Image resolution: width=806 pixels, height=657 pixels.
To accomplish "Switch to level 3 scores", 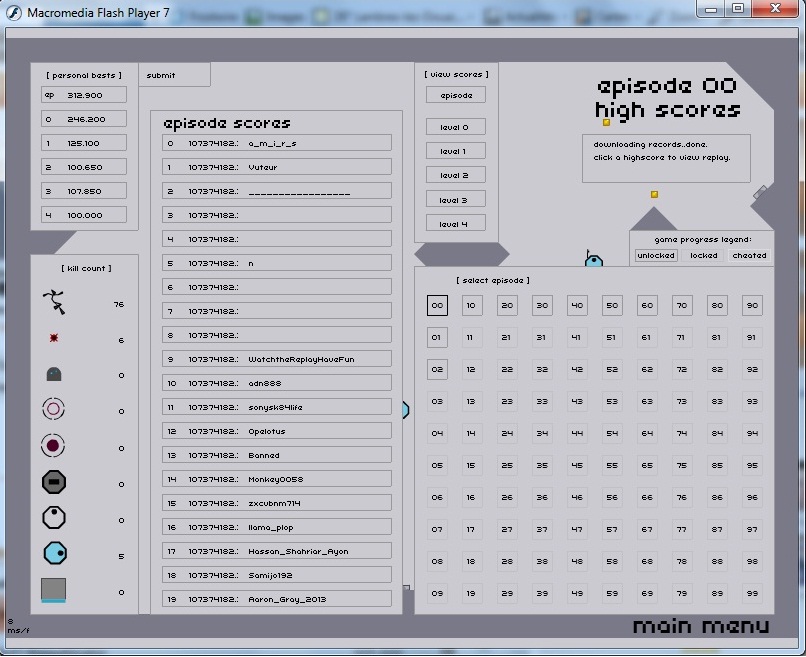I will [x=455, y=200].
